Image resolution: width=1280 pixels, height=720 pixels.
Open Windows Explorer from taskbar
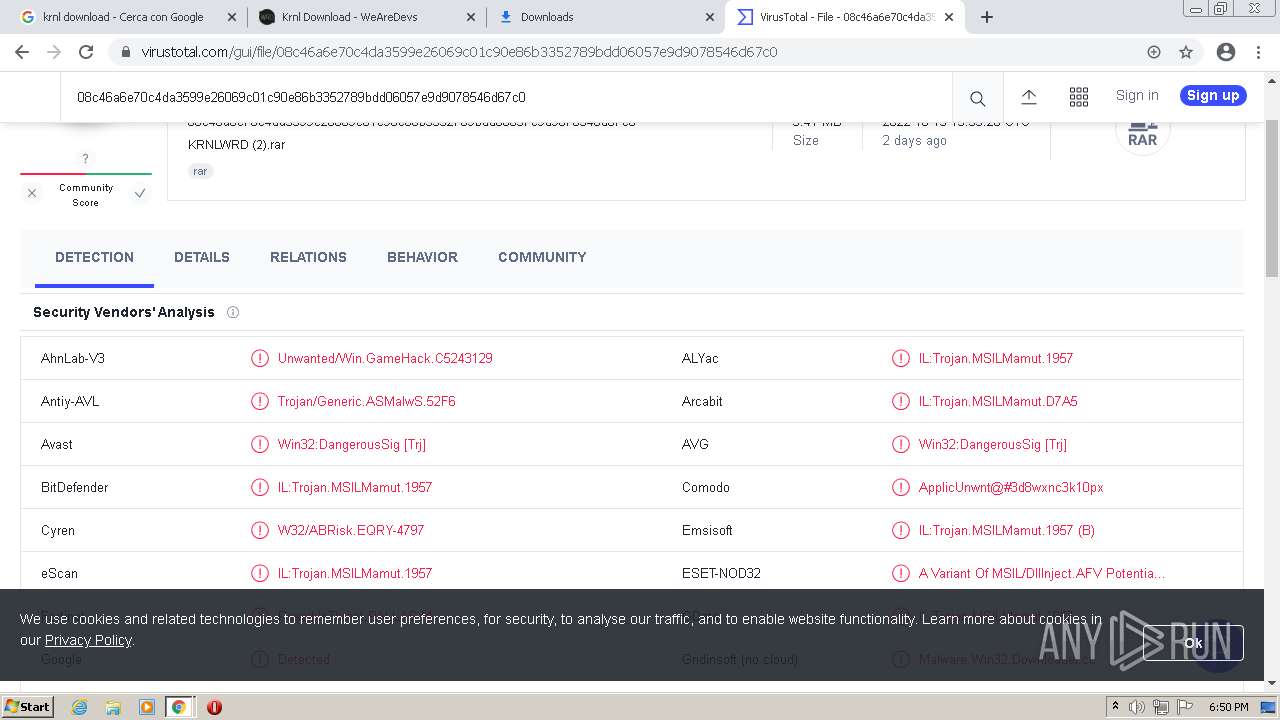tap(113, 707)
